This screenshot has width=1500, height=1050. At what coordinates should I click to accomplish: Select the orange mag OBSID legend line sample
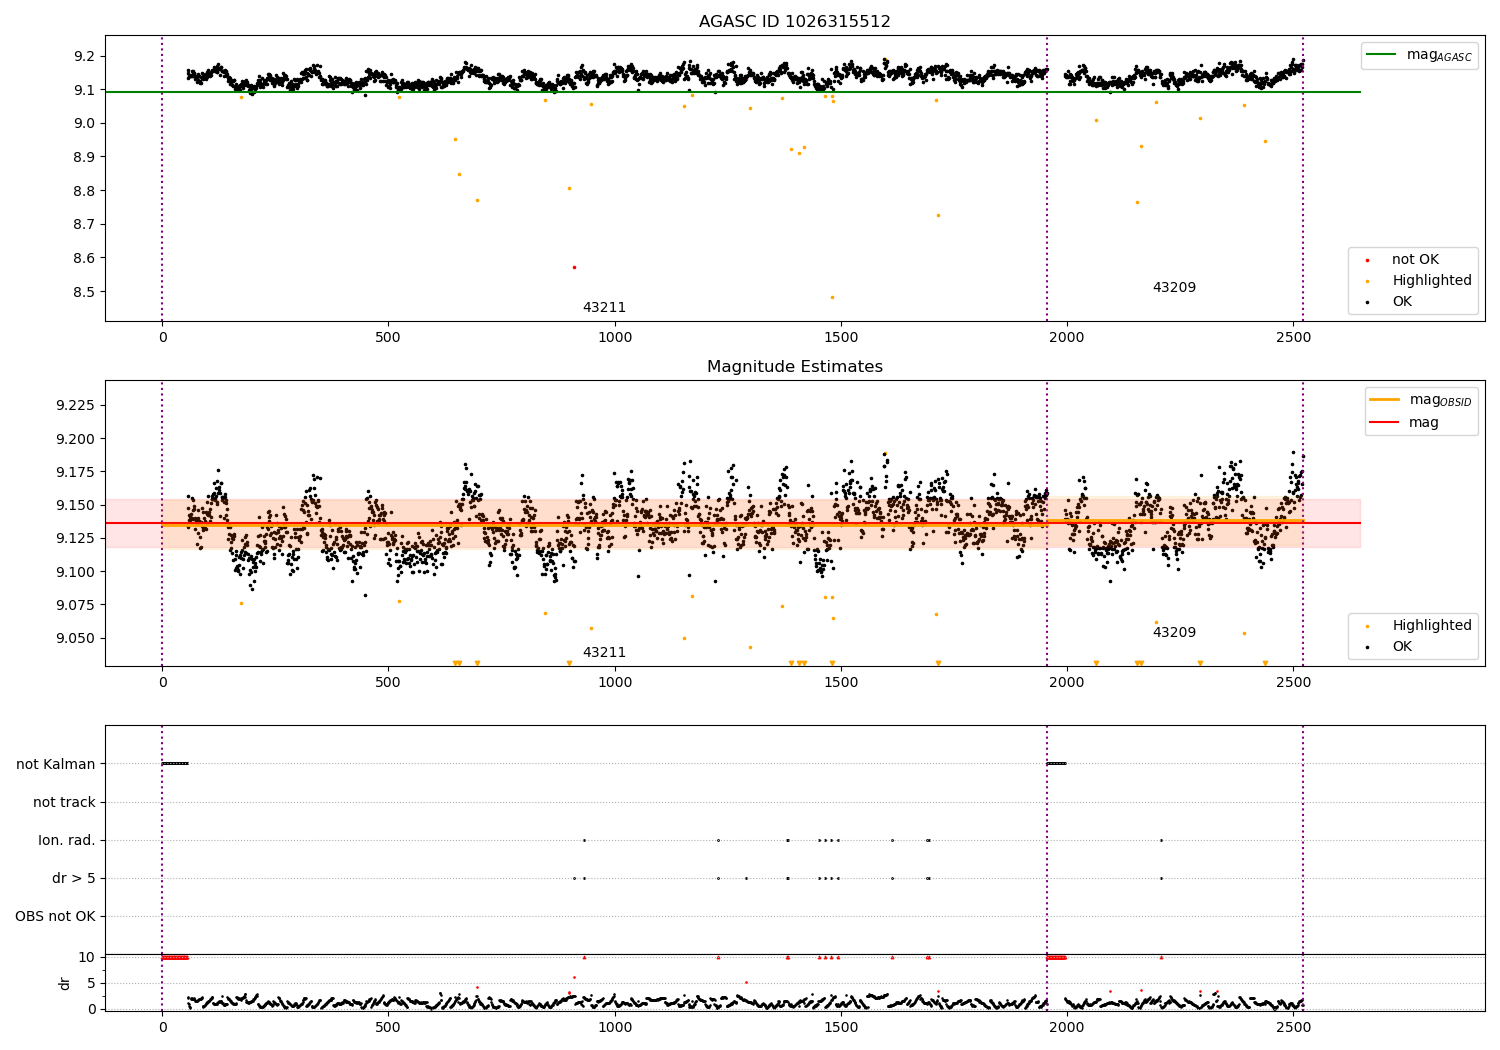click(1384, 400)
